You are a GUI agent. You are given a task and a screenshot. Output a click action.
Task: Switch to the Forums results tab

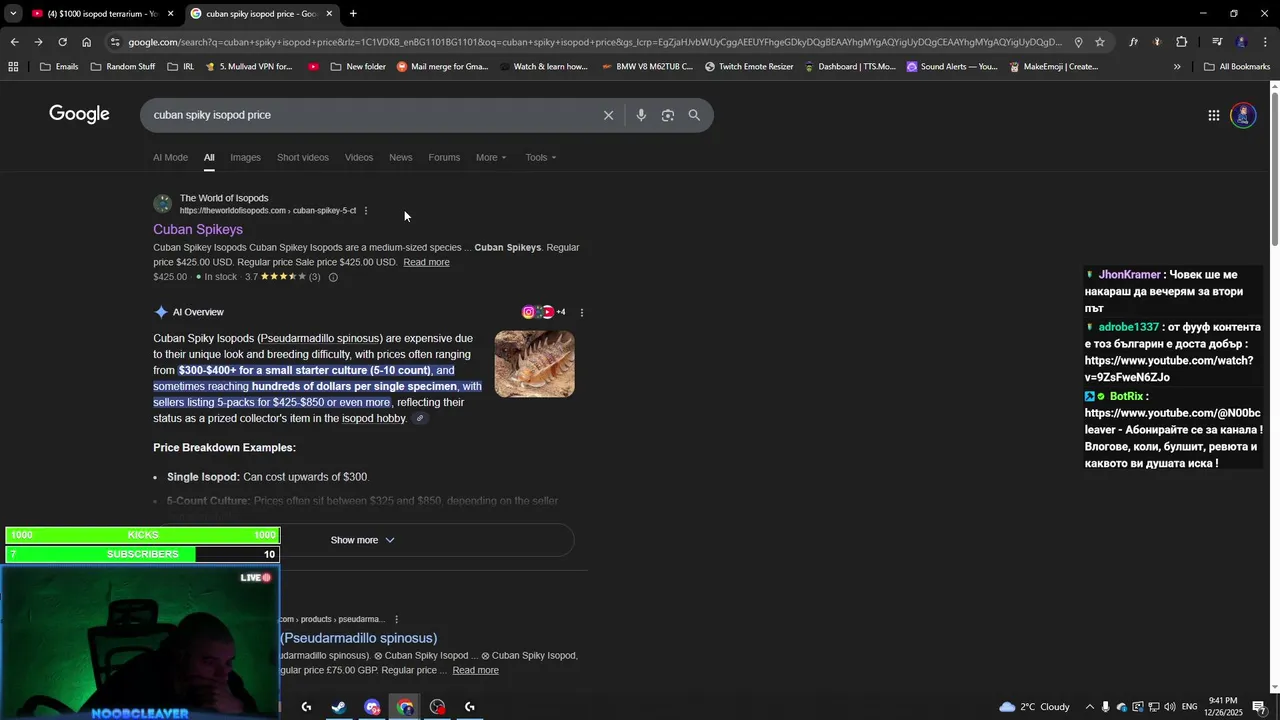point(444,157)
